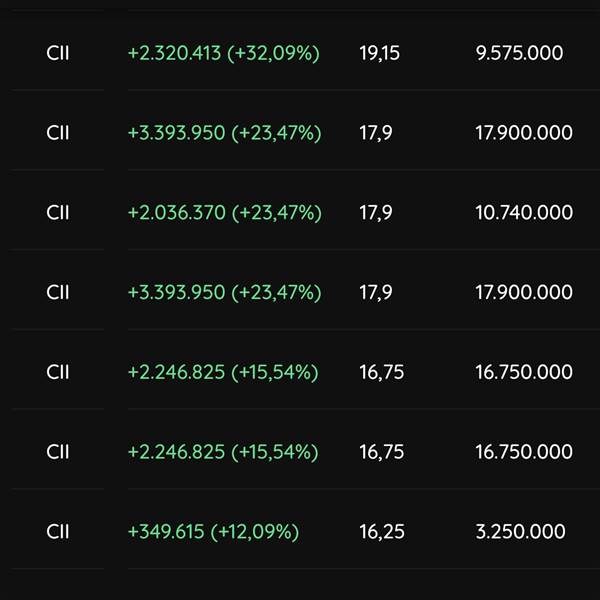Click the +2.320.413 (+32,09%) profit cell
The height and width of the screenshot is (600, 600).
click(223, 53)
